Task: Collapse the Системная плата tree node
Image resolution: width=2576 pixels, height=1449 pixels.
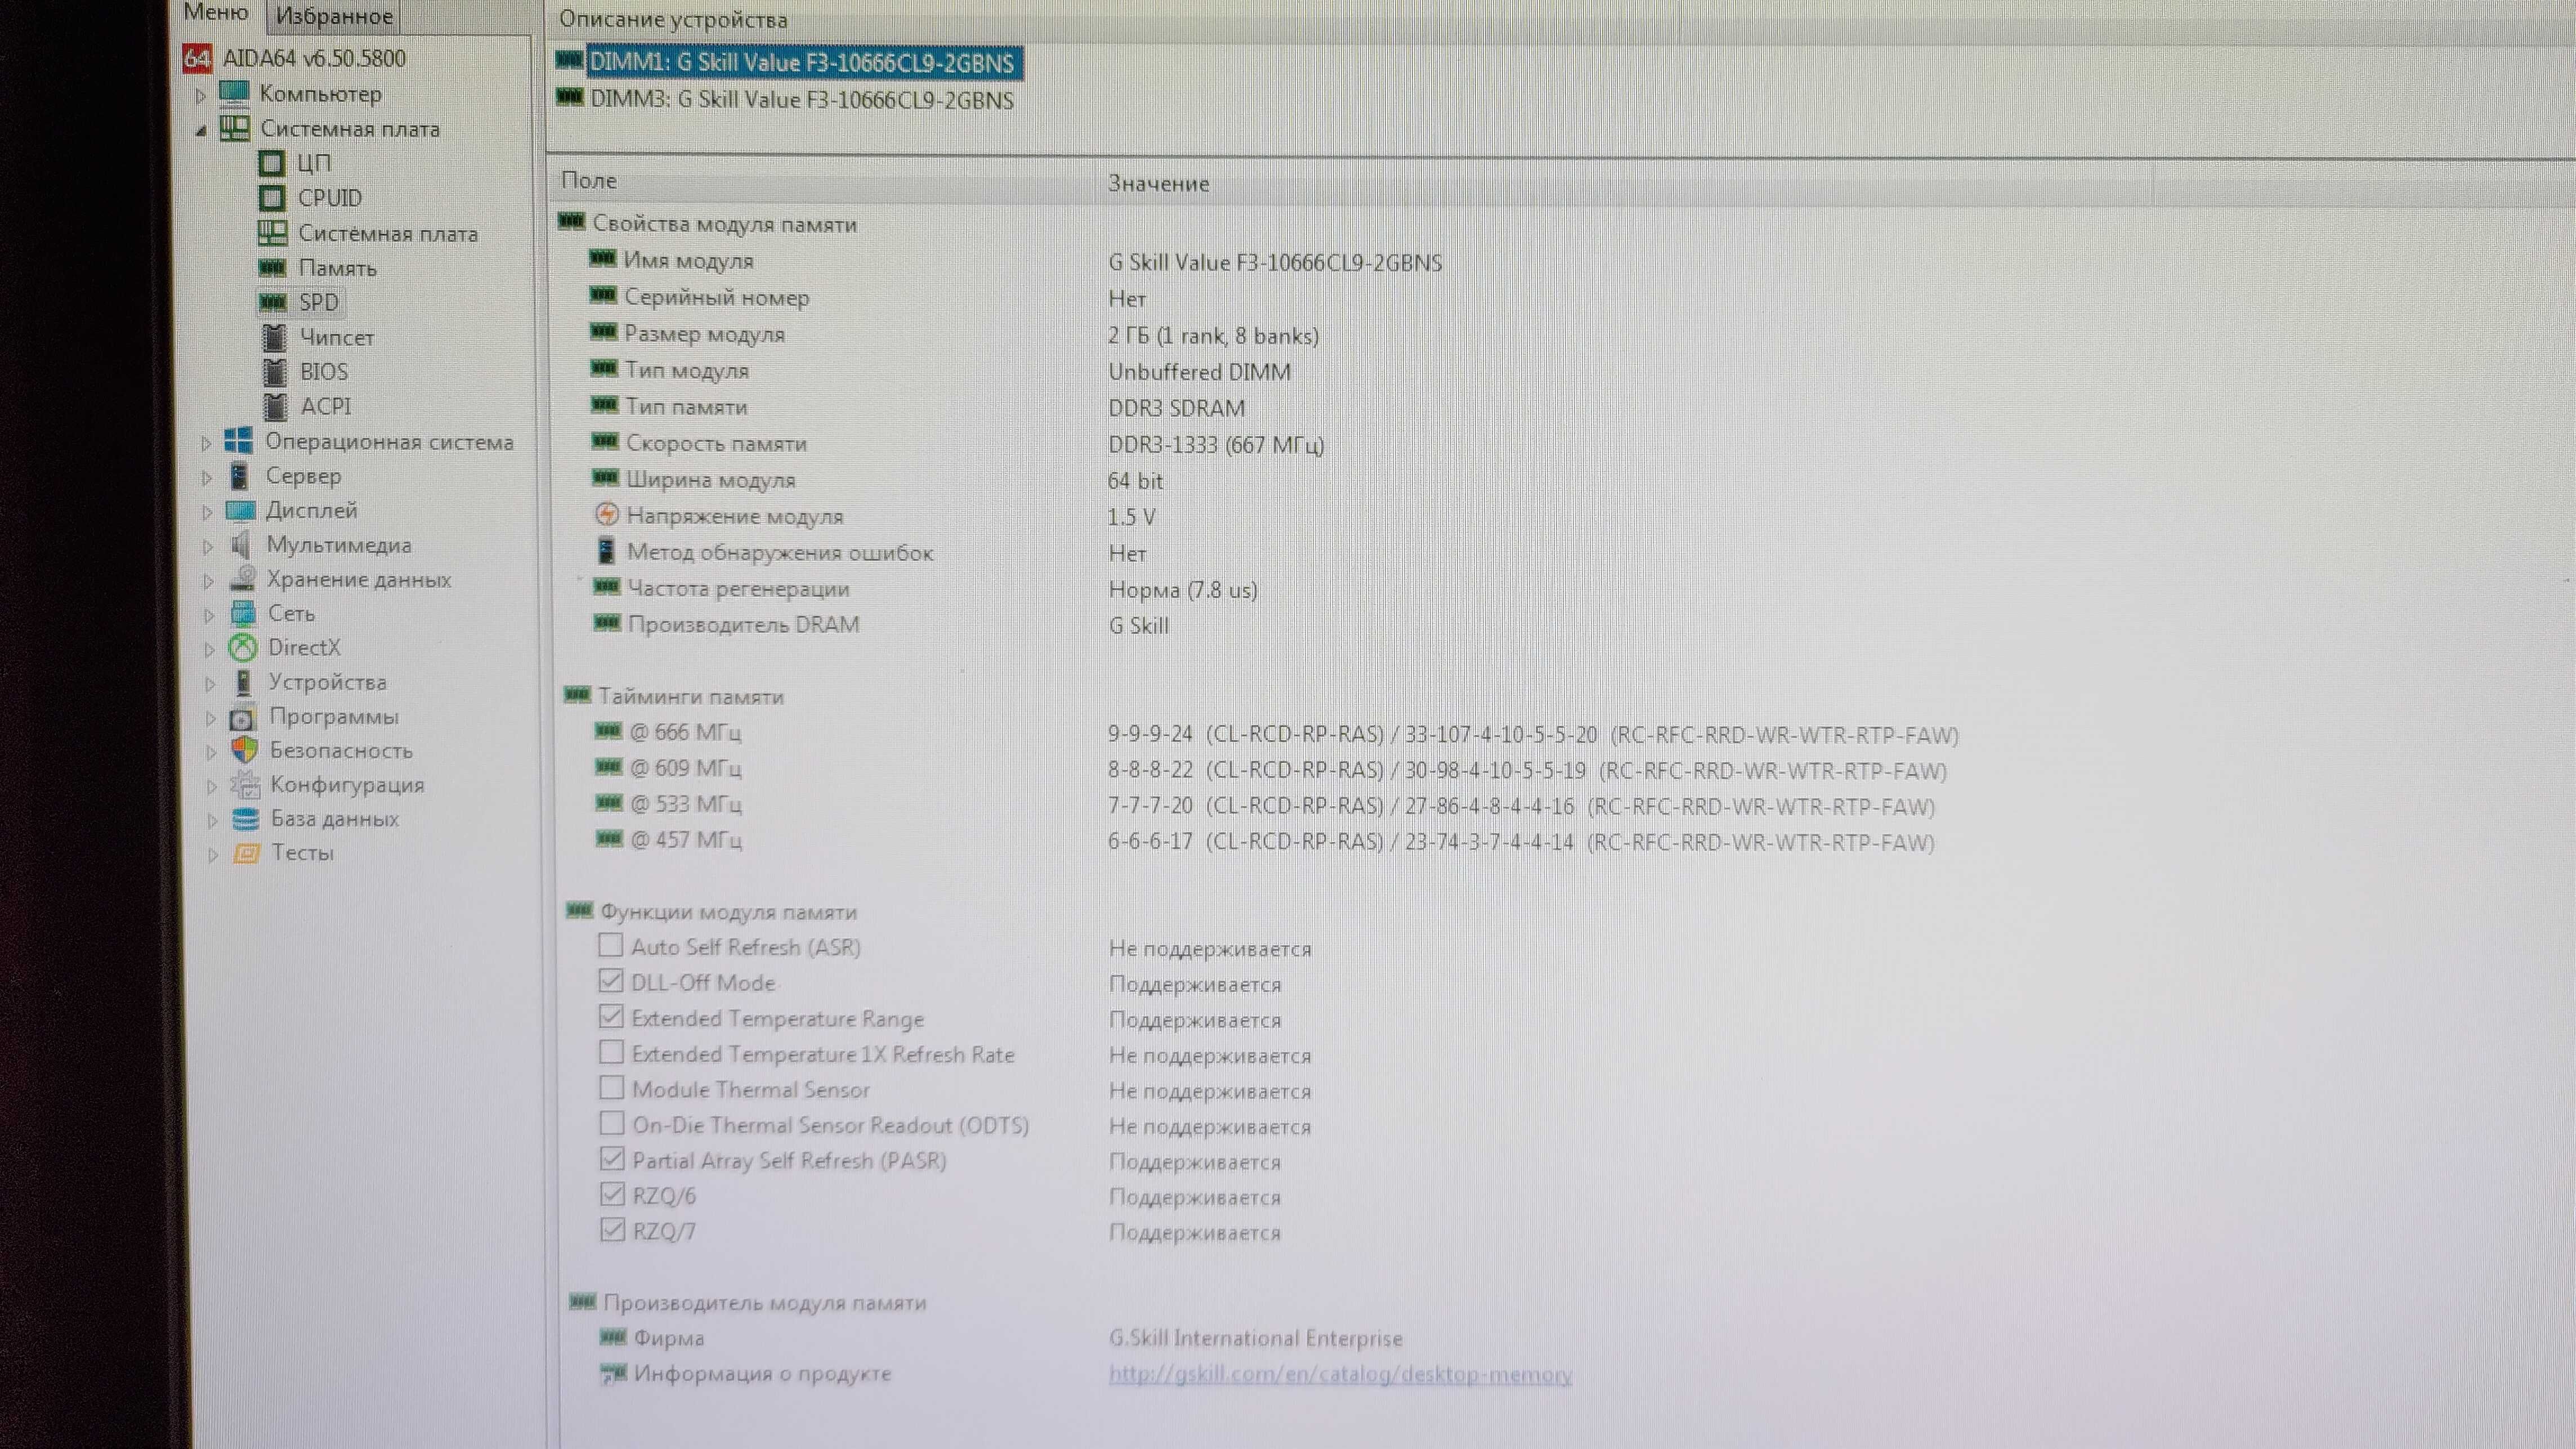Action: click(201, 130)
